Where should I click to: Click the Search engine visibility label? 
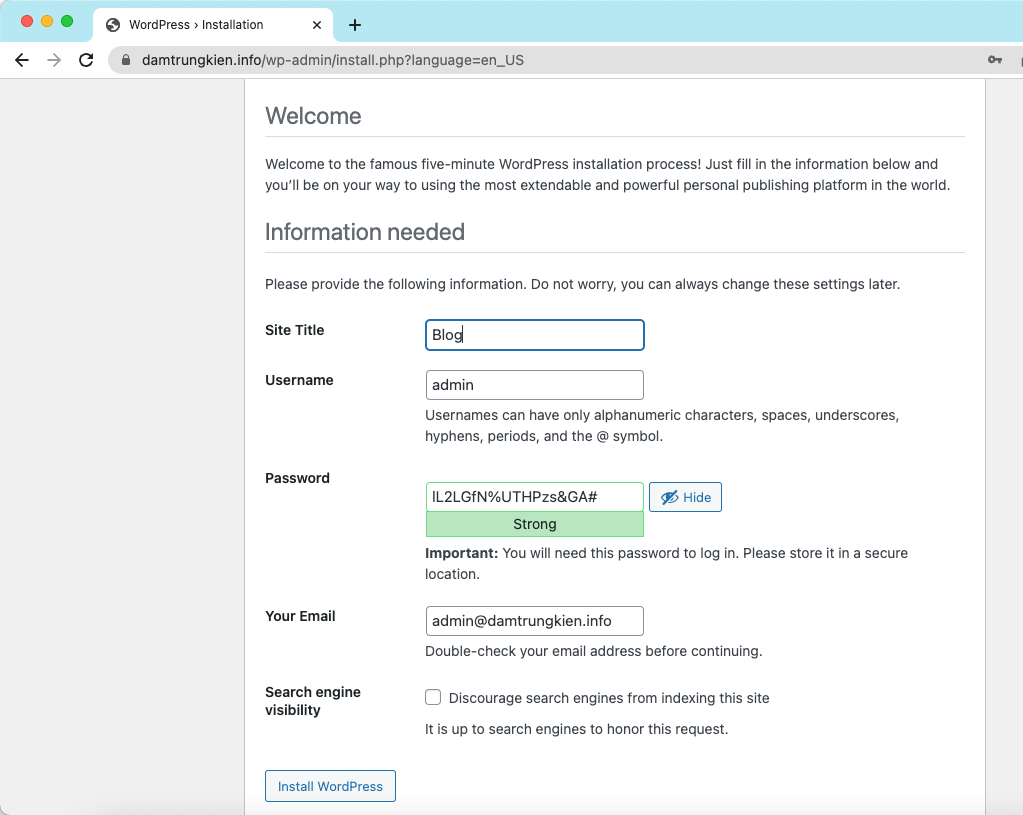[313, 701]
